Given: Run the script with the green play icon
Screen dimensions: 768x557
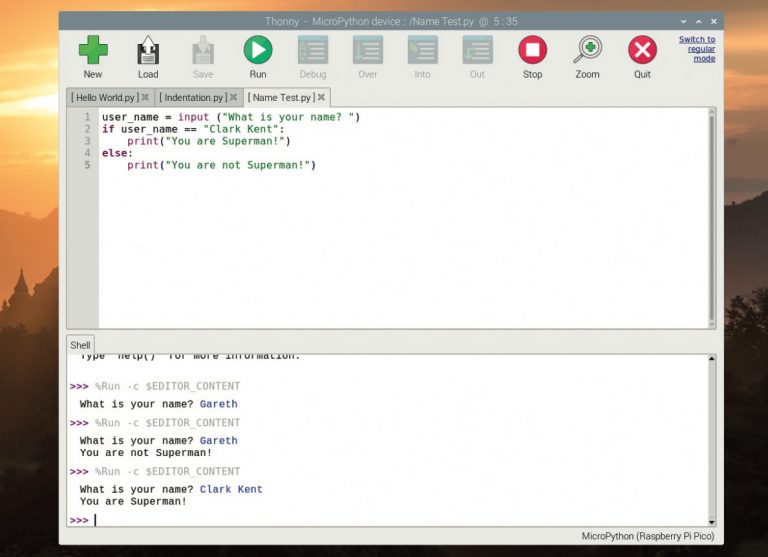Looking at the screenshot, I should point(258,50).
